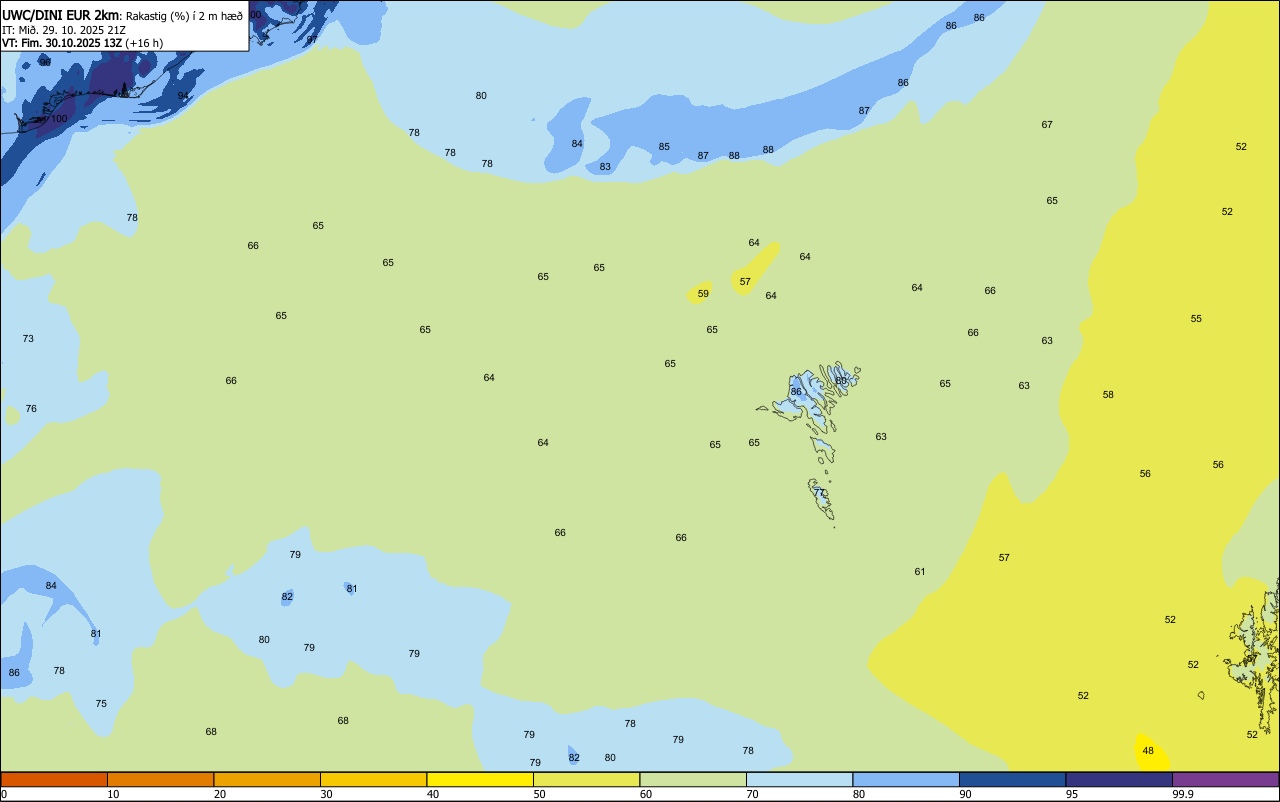Click the humidity value "67" on the map
Screen dimensions: 1280x802
(1047, 125)
